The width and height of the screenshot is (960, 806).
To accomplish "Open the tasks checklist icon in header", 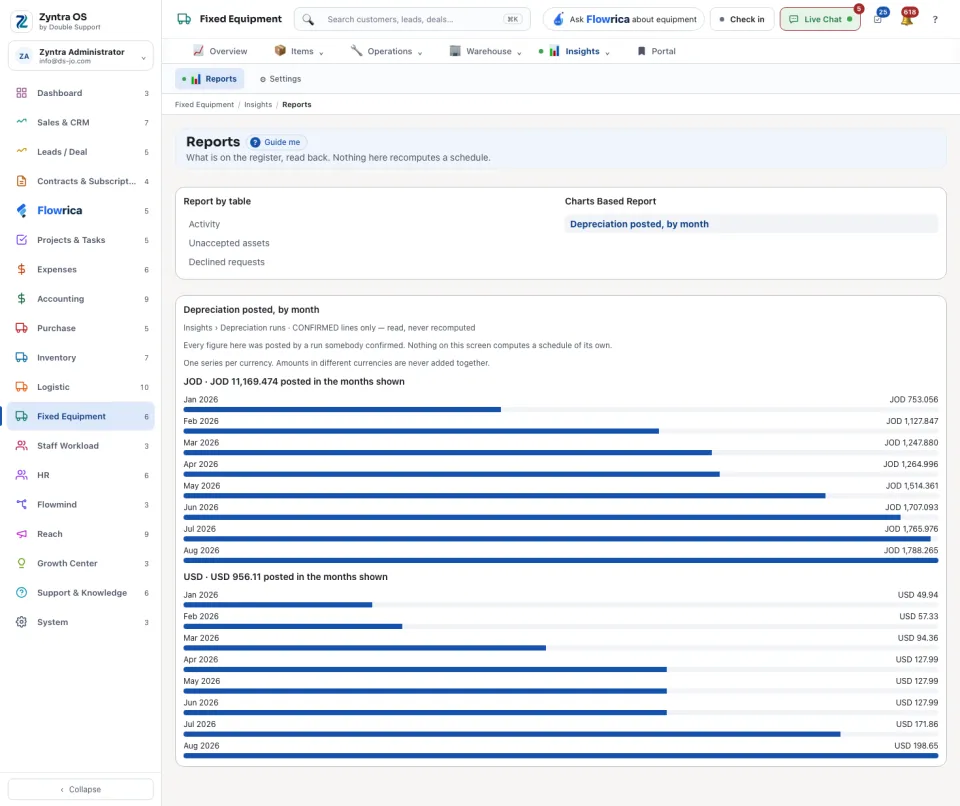I will tap(878, 20).
